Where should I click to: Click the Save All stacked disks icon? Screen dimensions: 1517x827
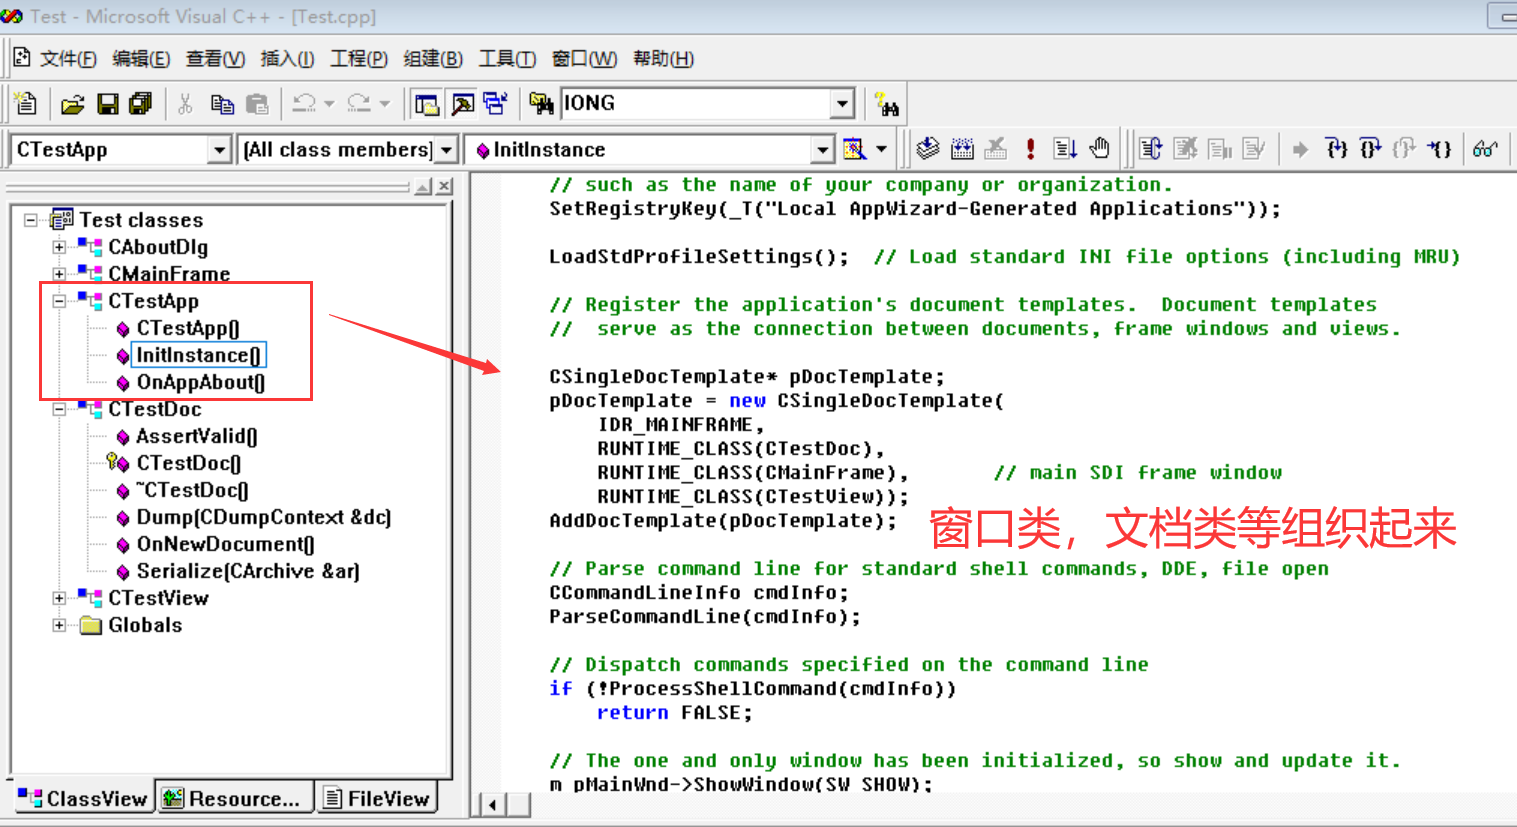pyautogui.click(x=140, y=104)
